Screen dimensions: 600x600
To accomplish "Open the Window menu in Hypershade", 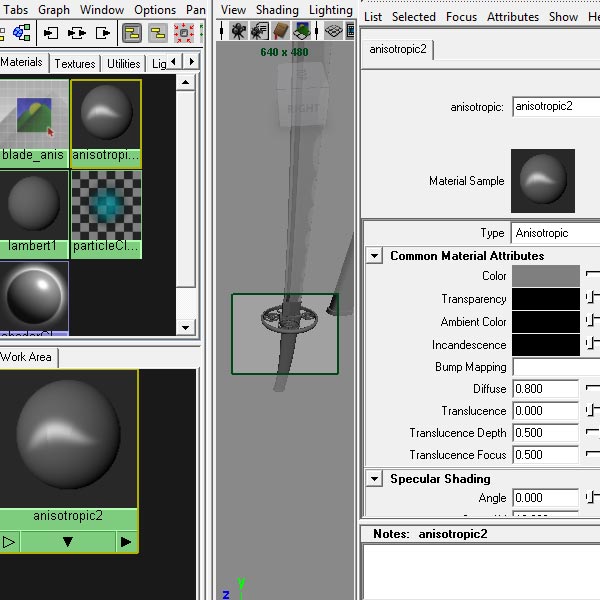I will pos(102,10).
